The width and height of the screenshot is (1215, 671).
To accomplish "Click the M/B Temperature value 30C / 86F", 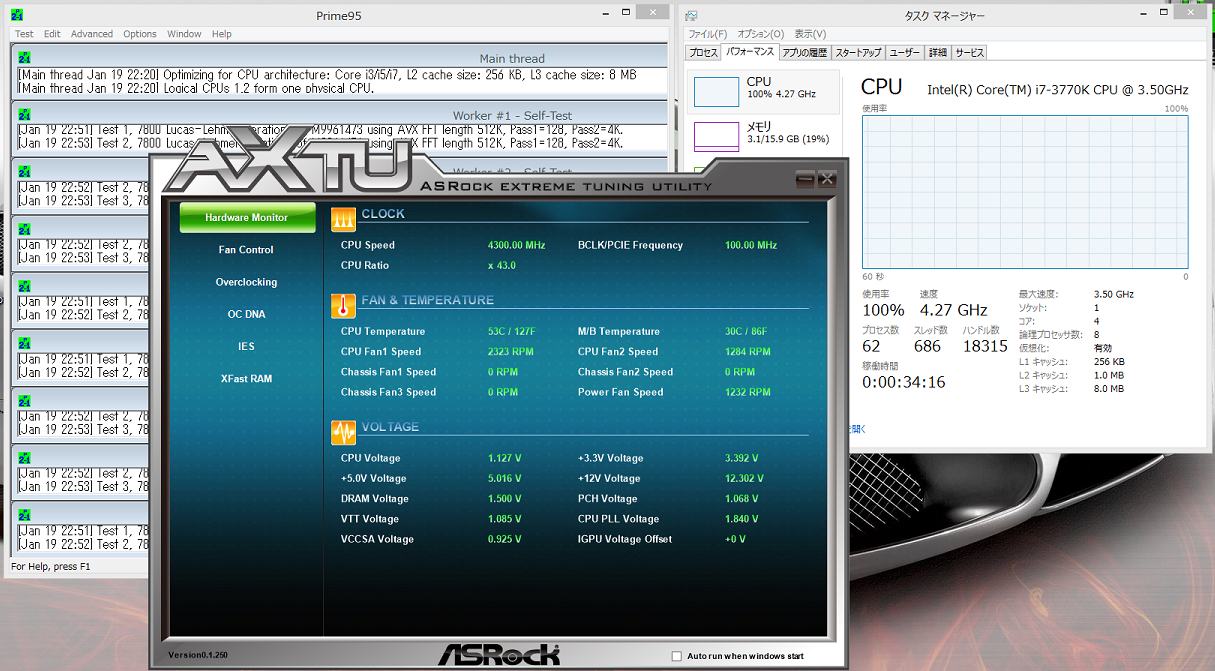I will [x=746, y=331].
